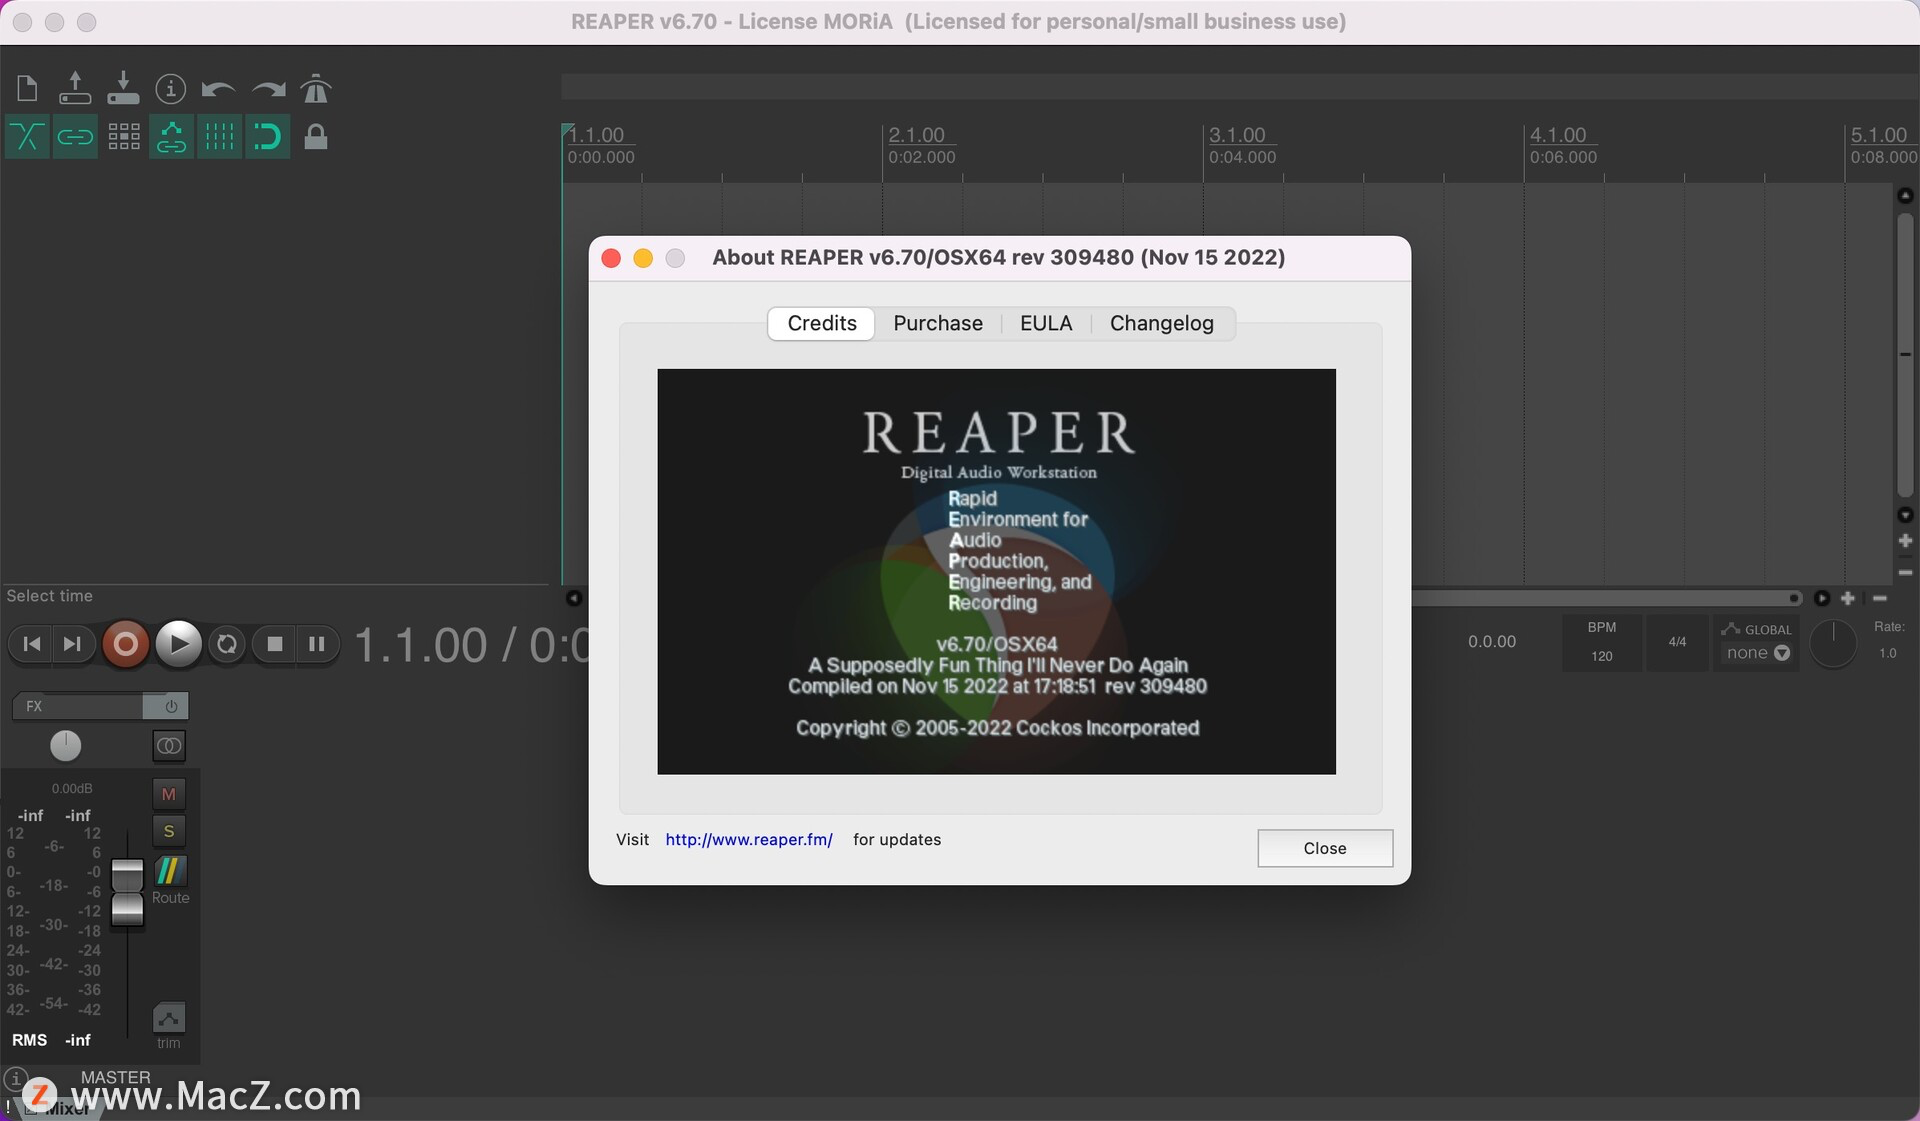Screen dimensions: 1920x1121
Task: Open the GLOBAL automation none dropdown
Action: point(1757,653)
